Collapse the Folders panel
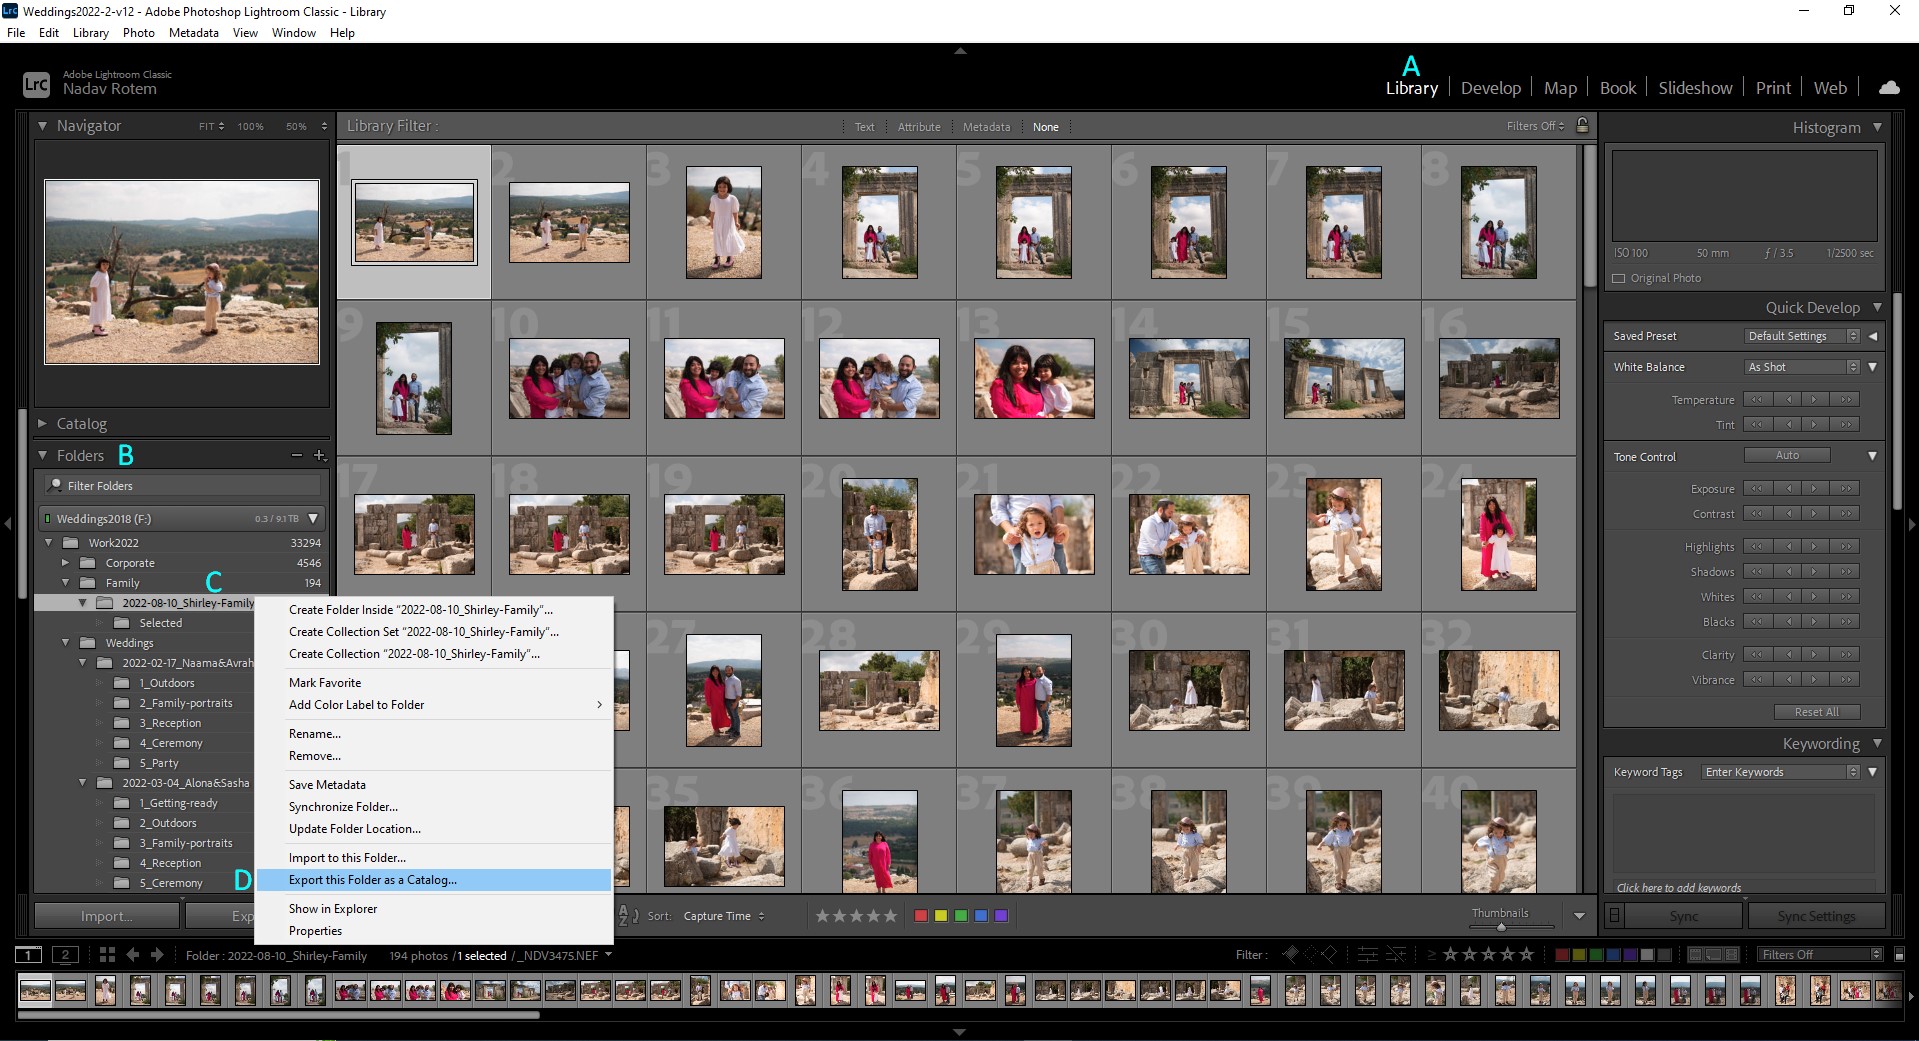 42,455
